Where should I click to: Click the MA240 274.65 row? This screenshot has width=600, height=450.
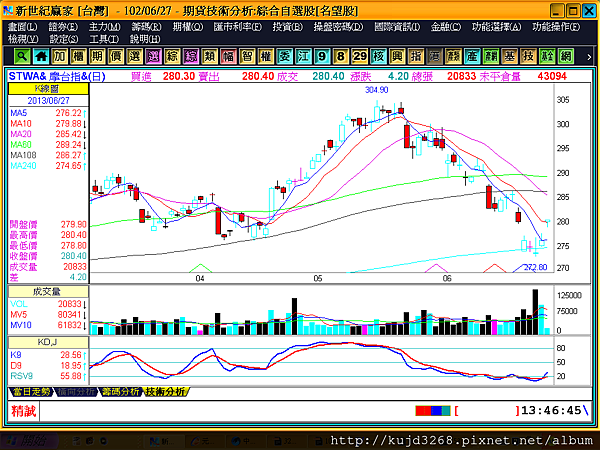48,166
